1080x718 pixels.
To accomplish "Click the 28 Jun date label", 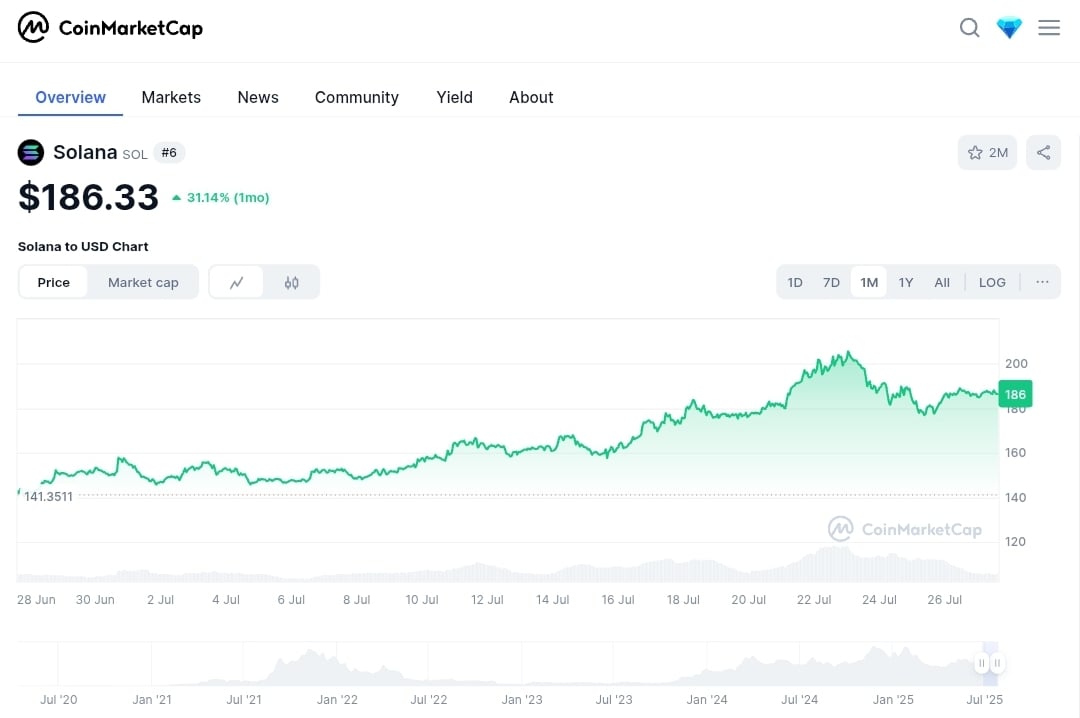I will click(x=37, y=599).
